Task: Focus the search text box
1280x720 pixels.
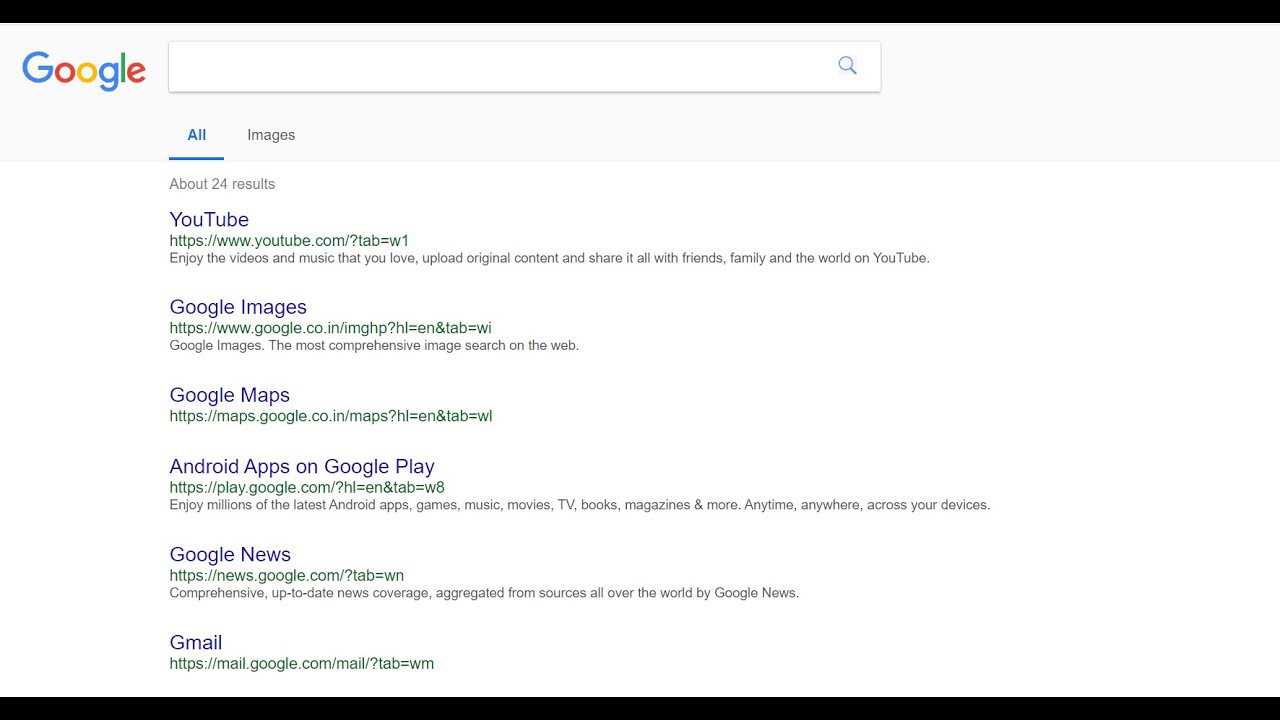Action: [x=500, y=66]
